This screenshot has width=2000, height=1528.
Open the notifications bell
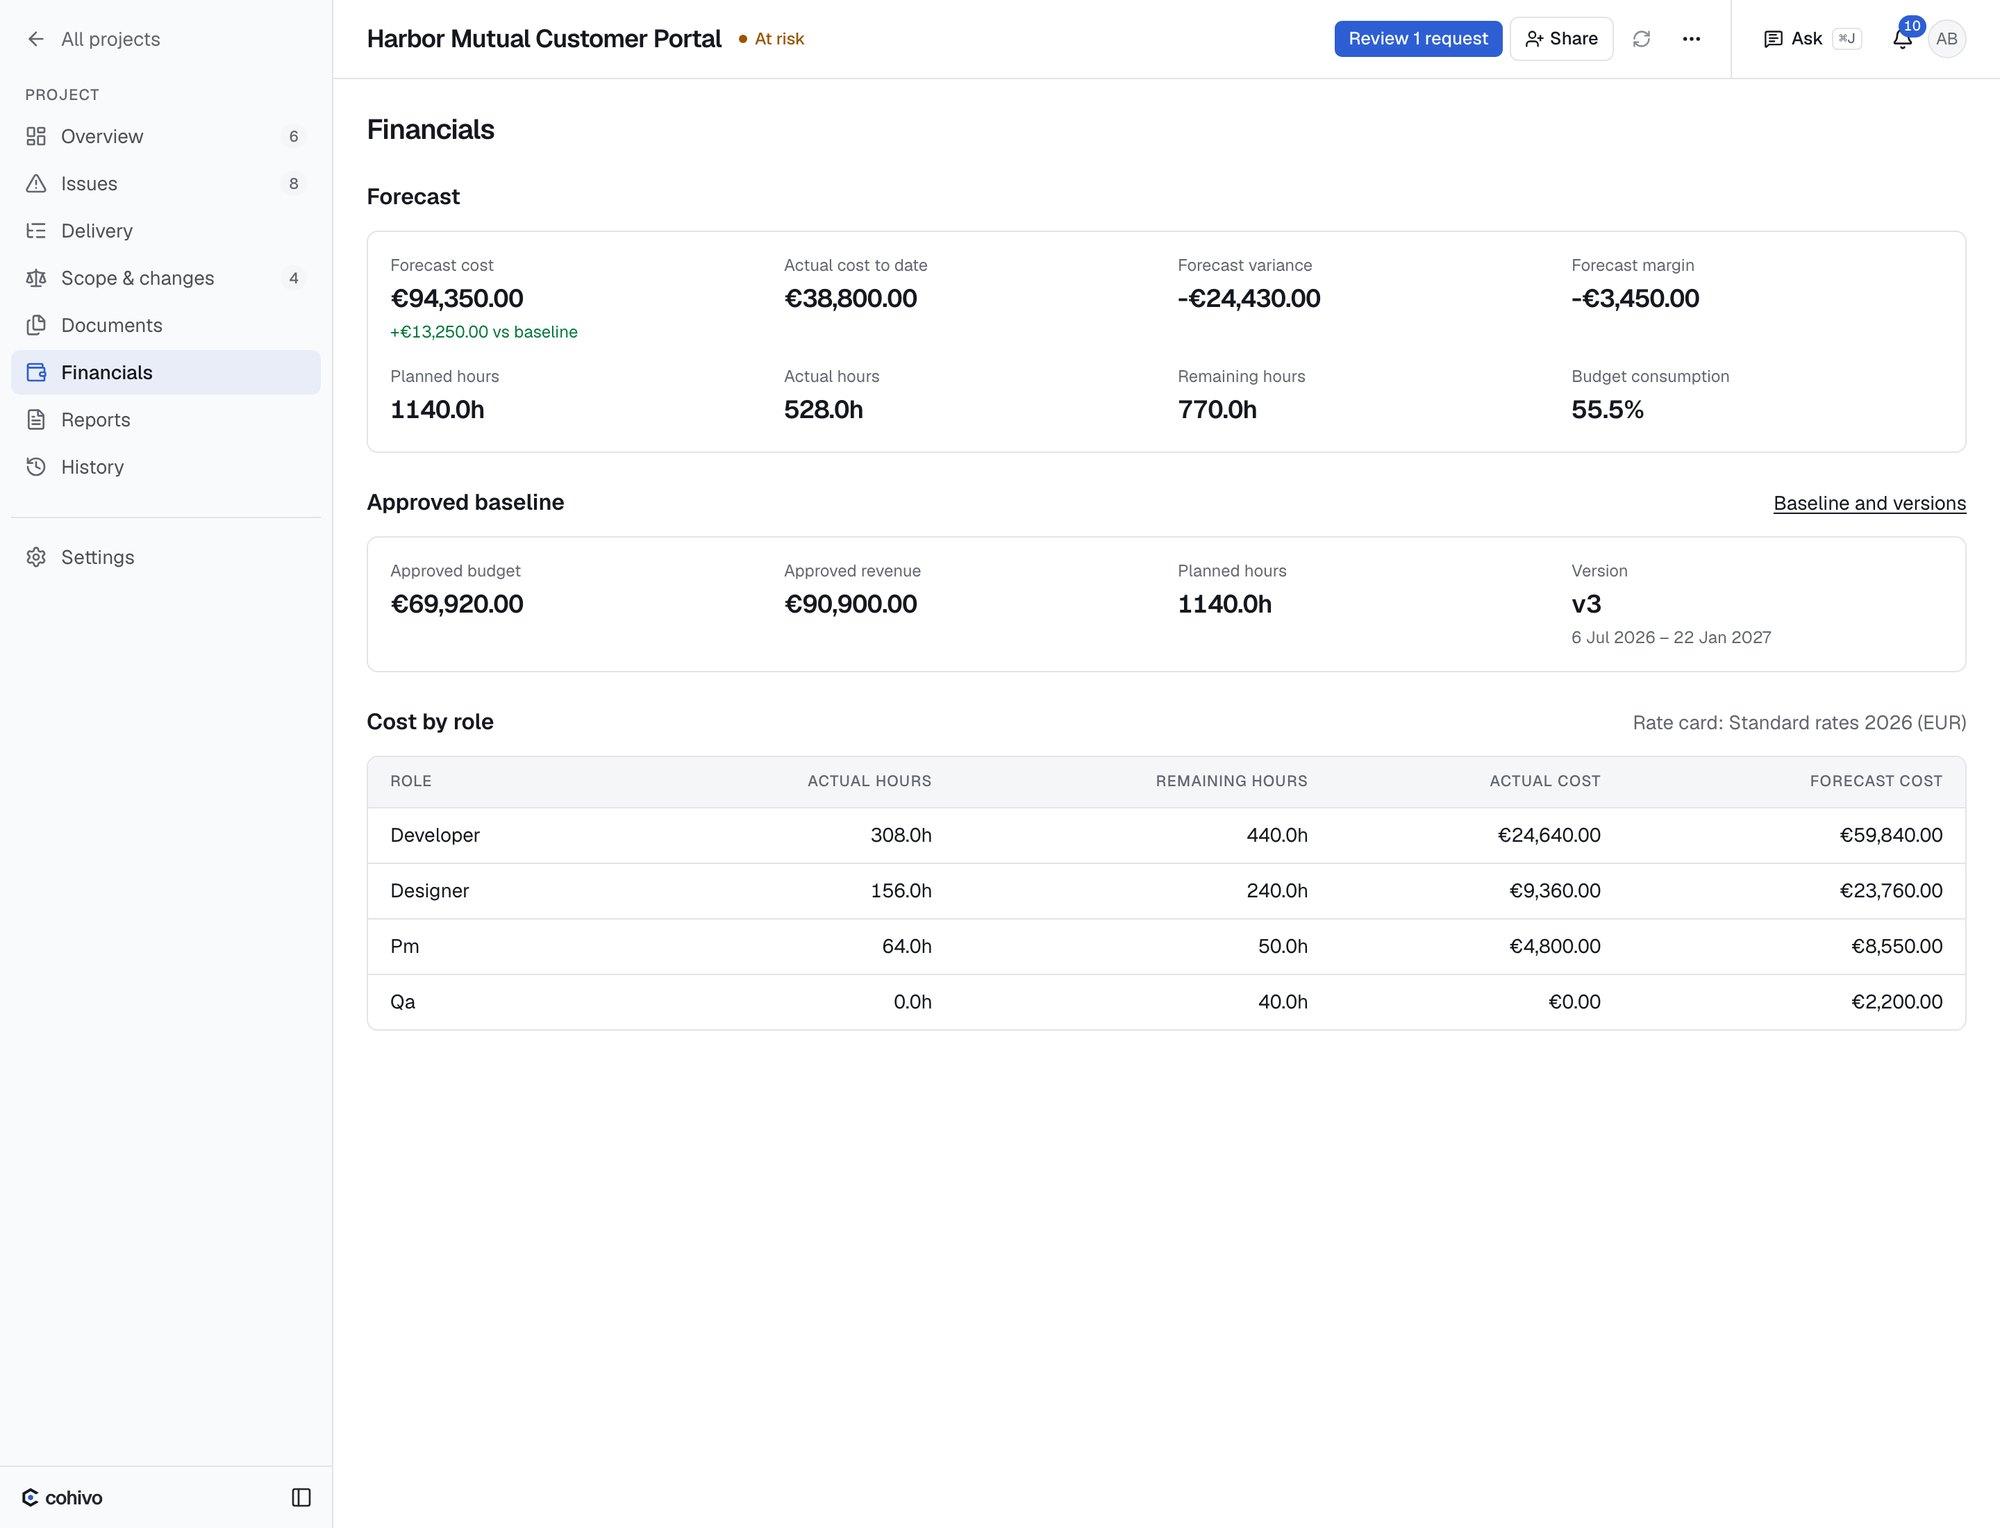[1902, 39]
